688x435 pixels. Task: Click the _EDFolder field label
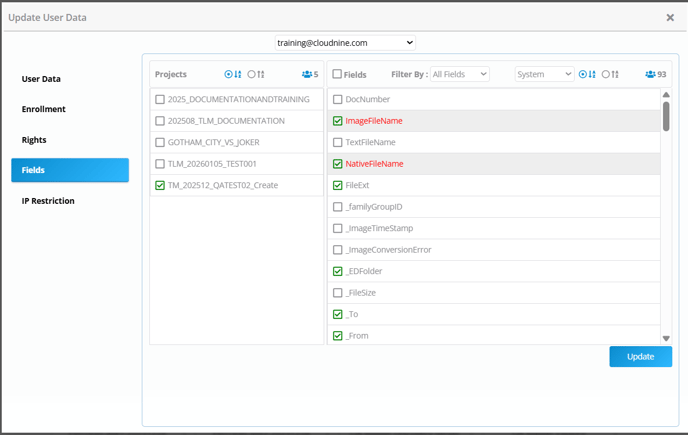364,271
